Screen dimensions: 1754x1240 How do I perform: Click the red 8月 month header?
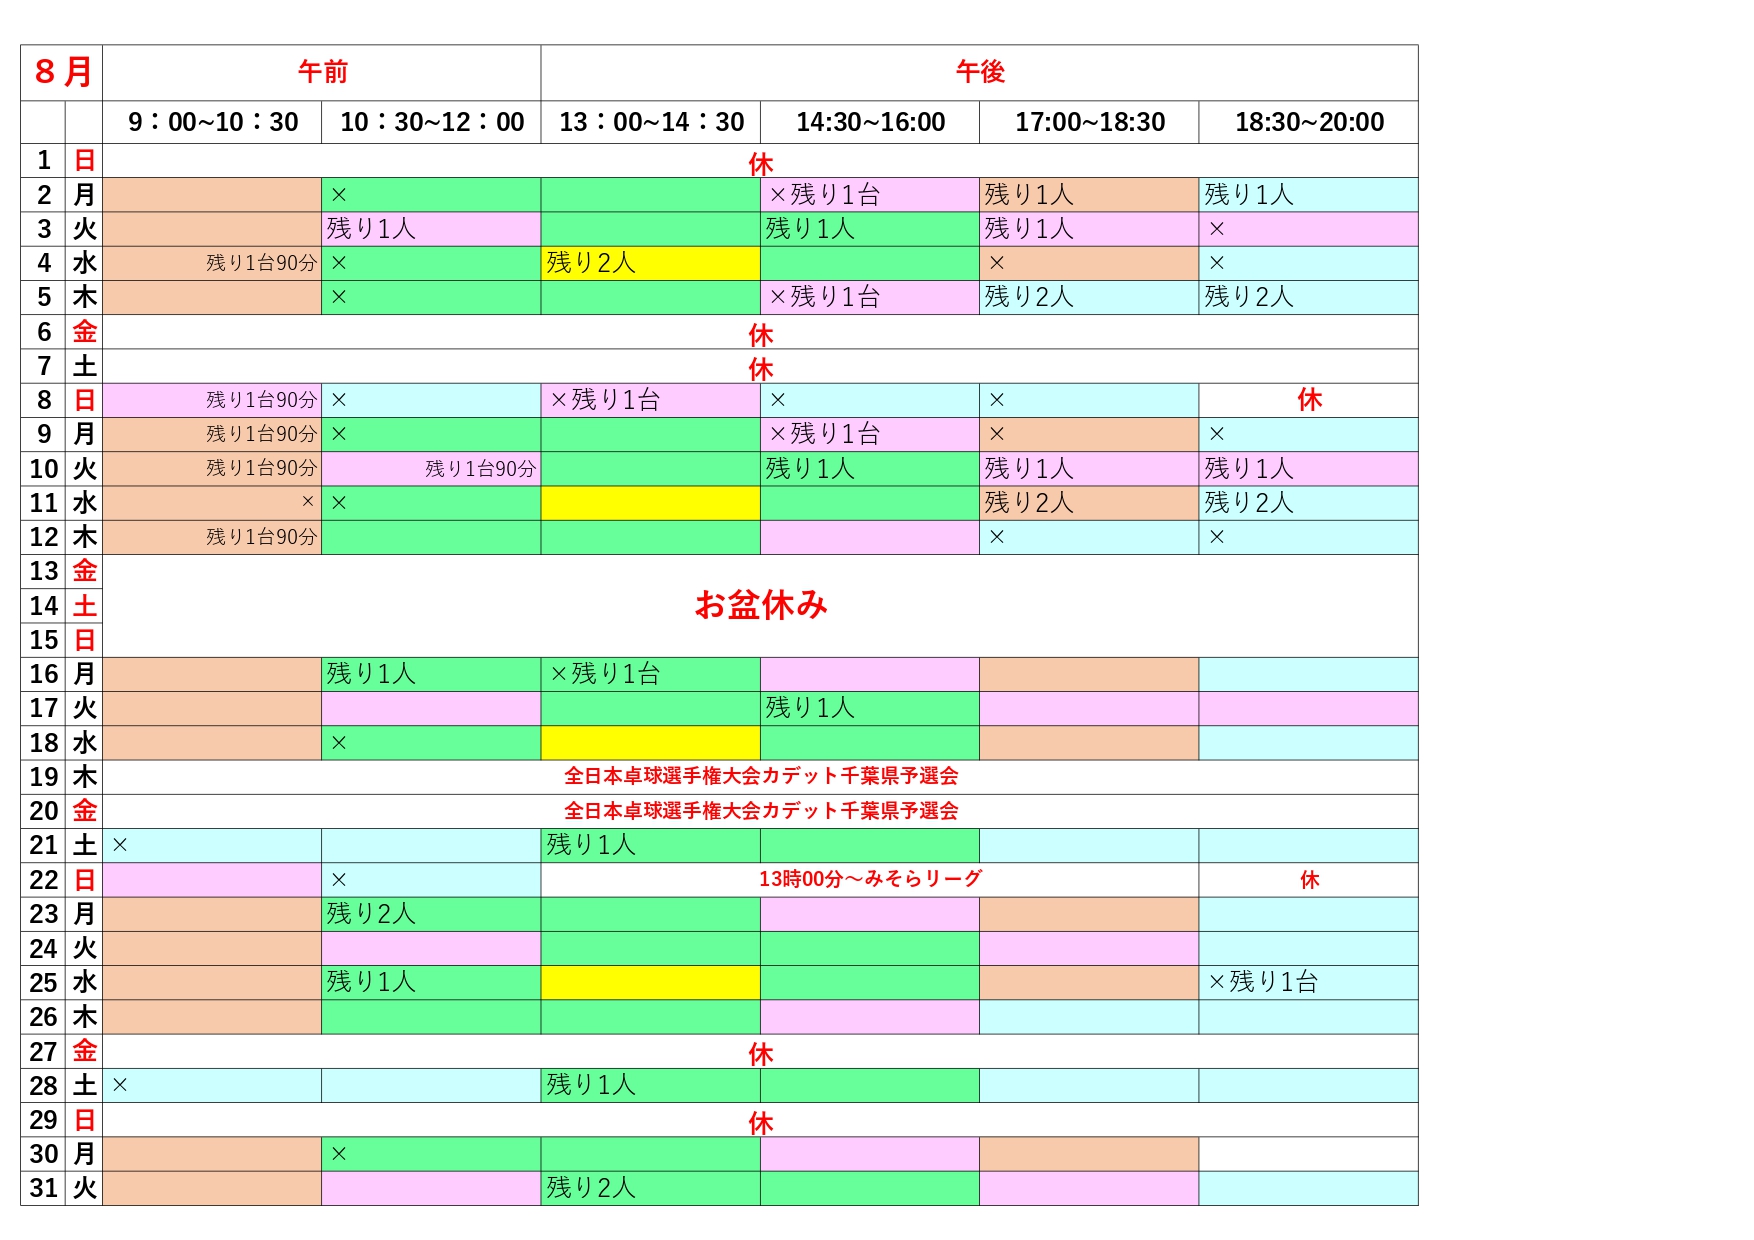click(x=62, y=72)
